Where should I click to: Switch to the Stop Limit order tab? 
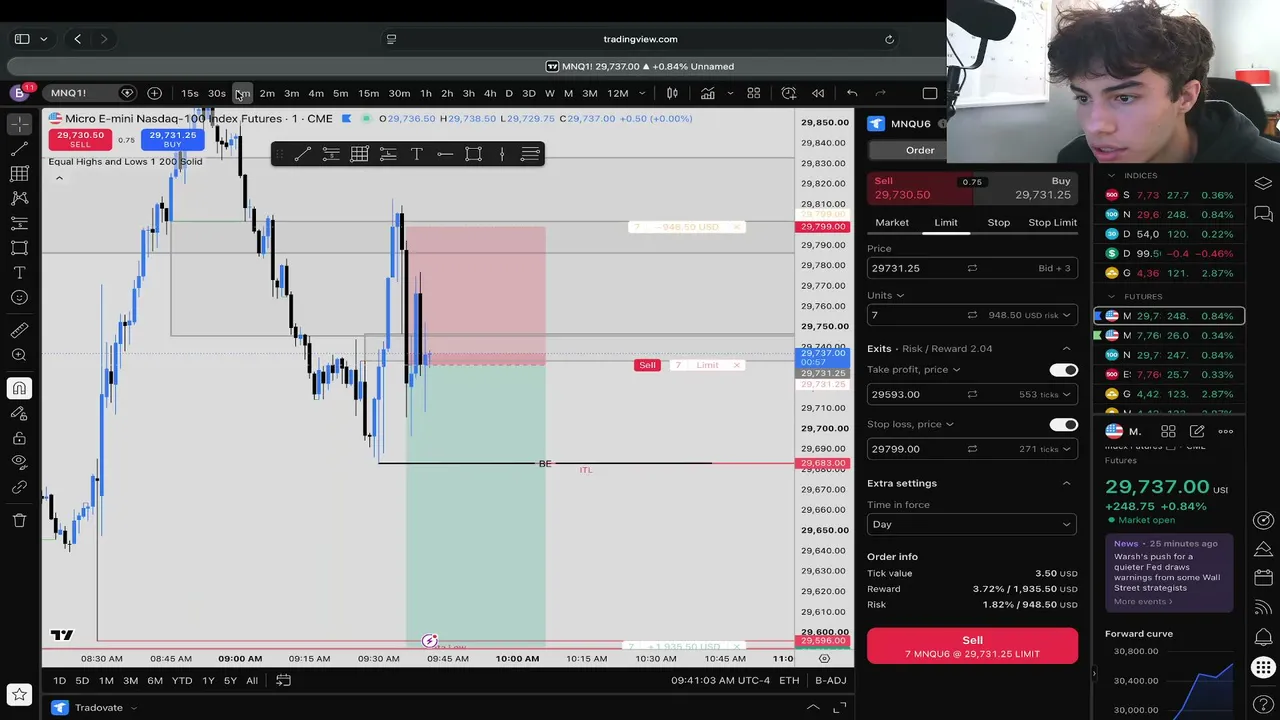[1052, 222]
